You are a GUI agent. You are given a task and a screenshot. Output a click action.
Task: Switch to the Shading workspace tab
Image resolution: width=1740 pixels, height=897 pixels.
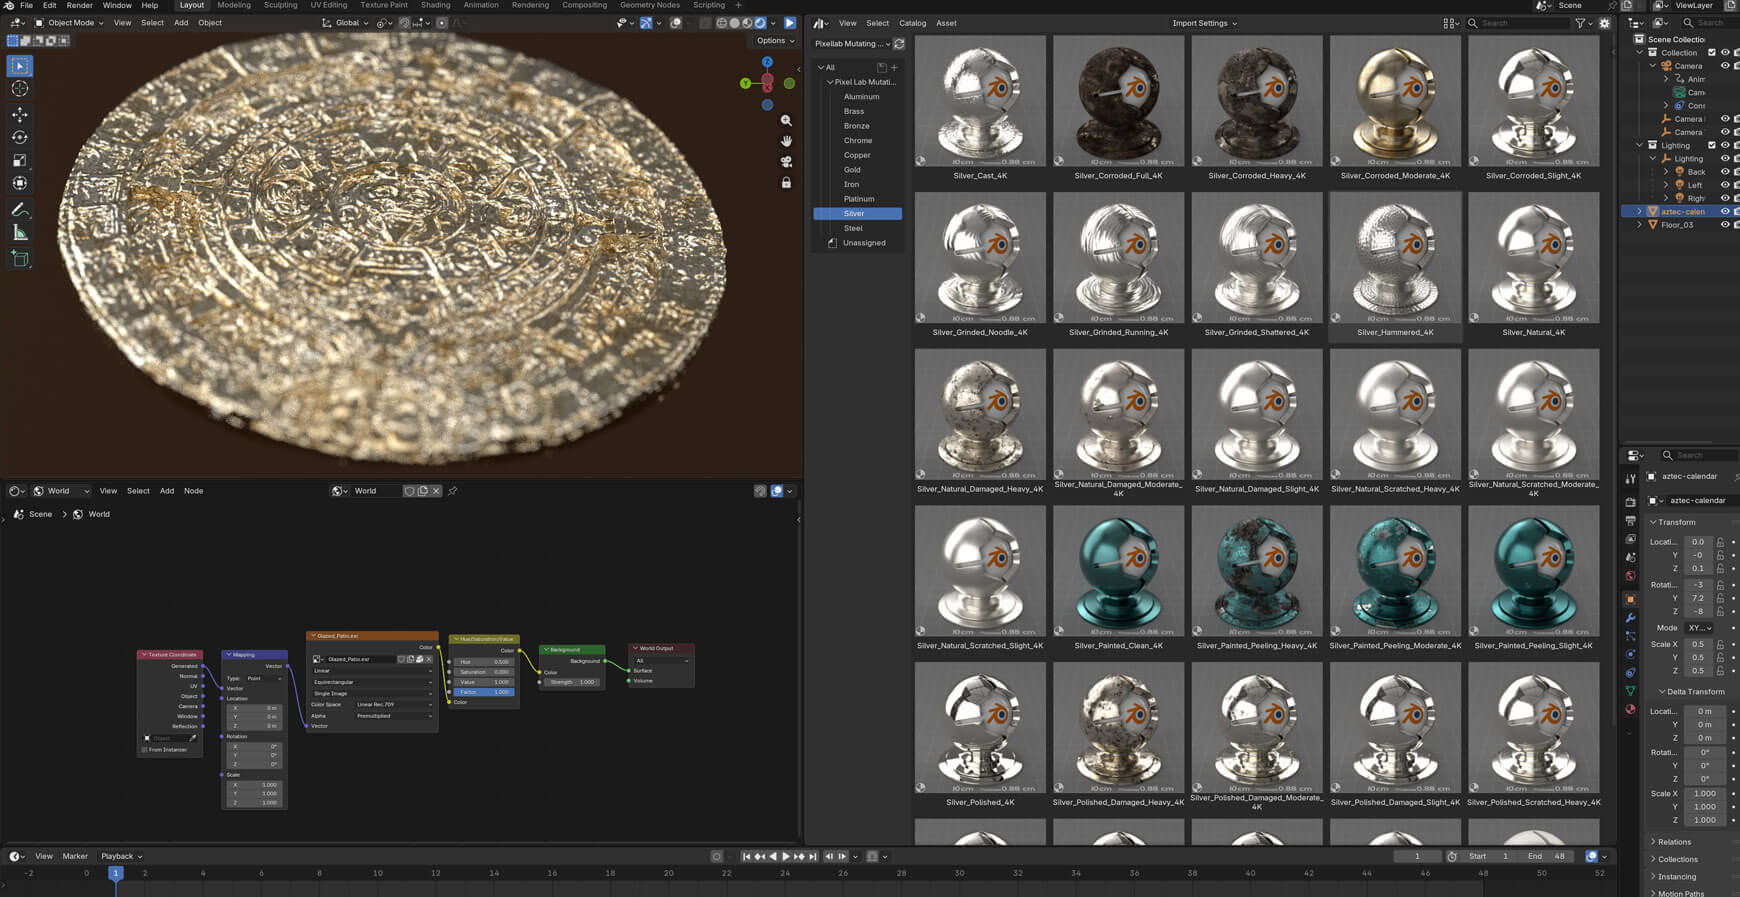pyautogui.click(x=435, y=5)
